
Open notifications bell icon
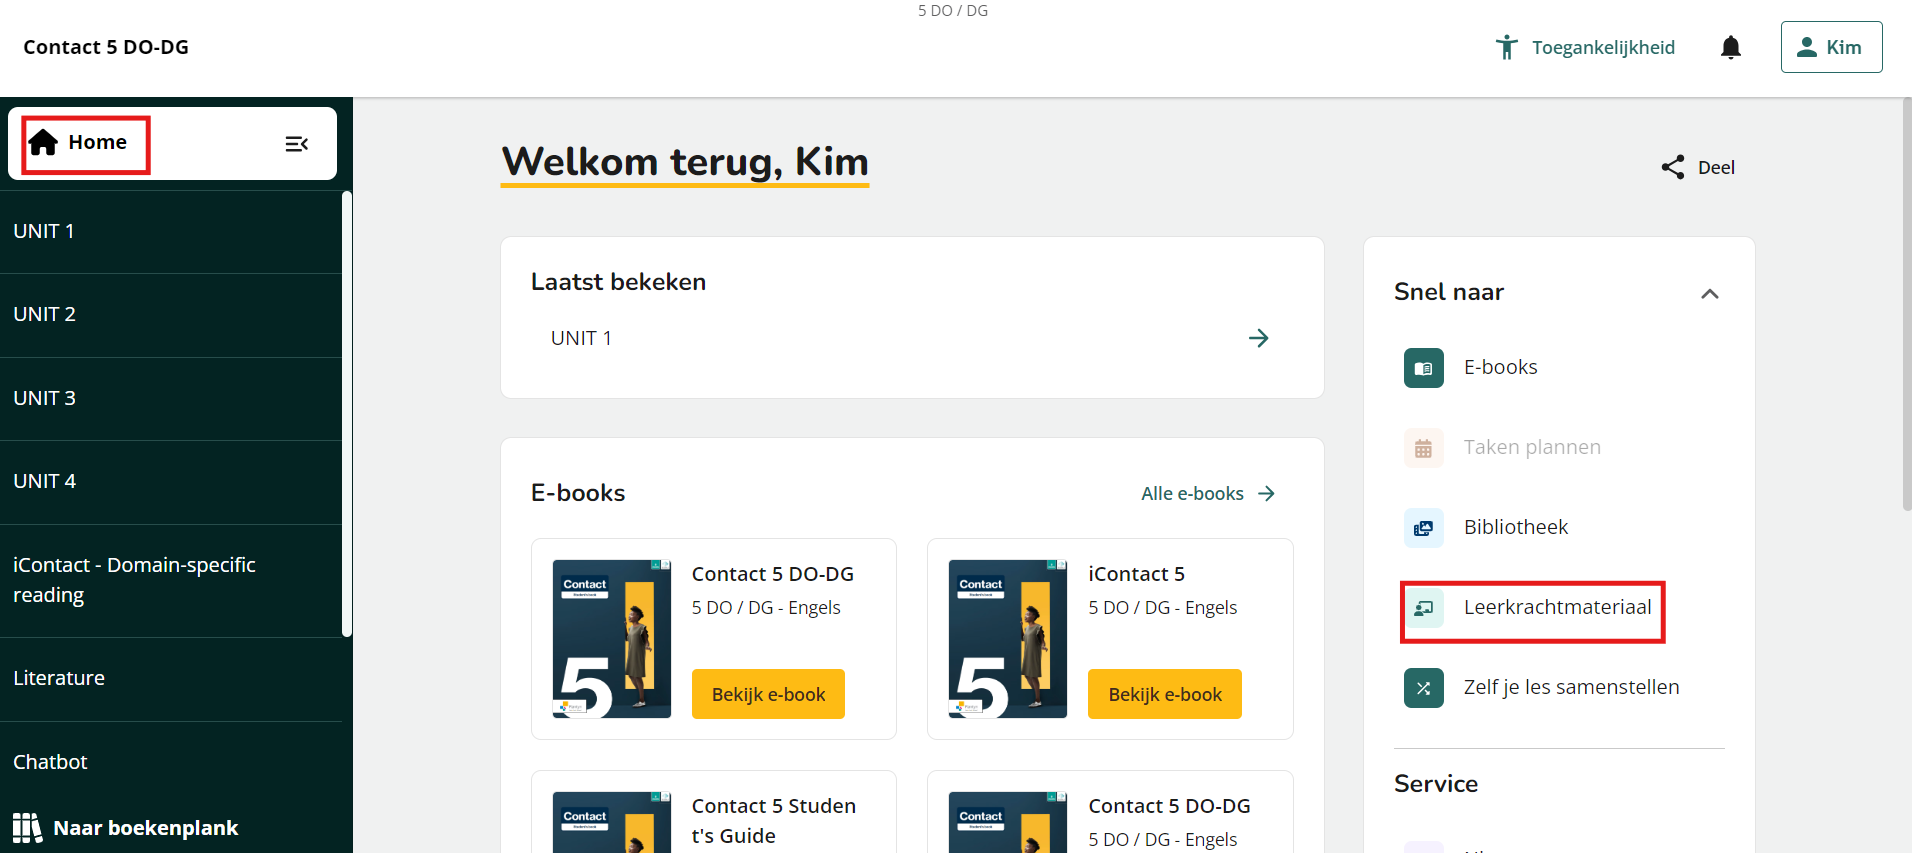[1731, 47]
